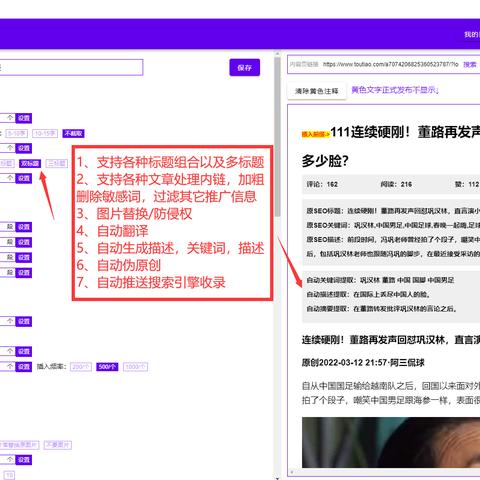Click the 评论: 162 count
This screenshot has height=480, width=480.
tap(322, 184)
